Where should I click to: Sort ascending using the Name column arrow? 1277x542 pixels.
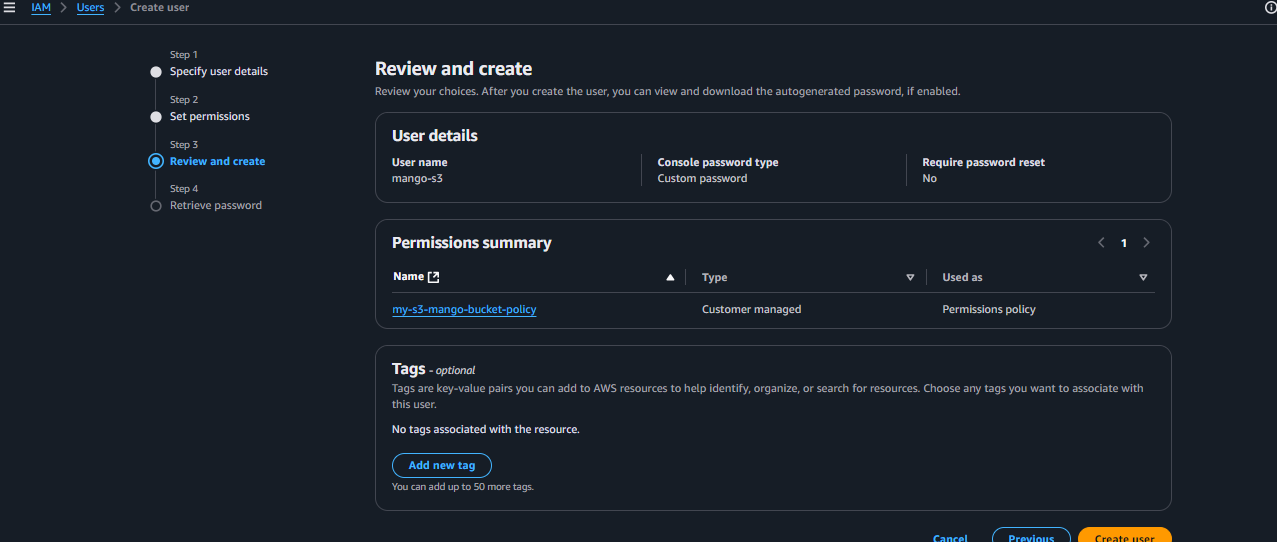pyautogui.click(x=670, y=278)
